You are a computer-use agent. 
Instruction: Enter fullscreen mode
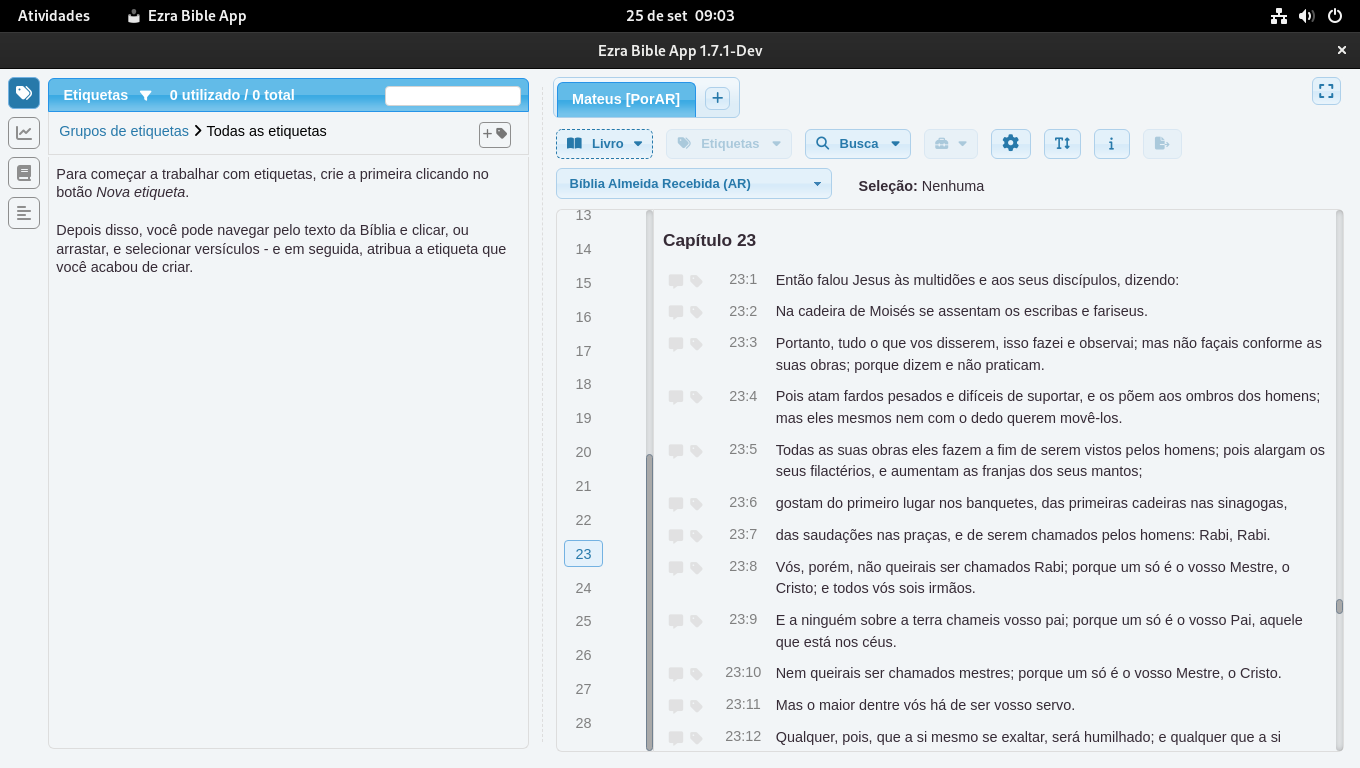1326,91
